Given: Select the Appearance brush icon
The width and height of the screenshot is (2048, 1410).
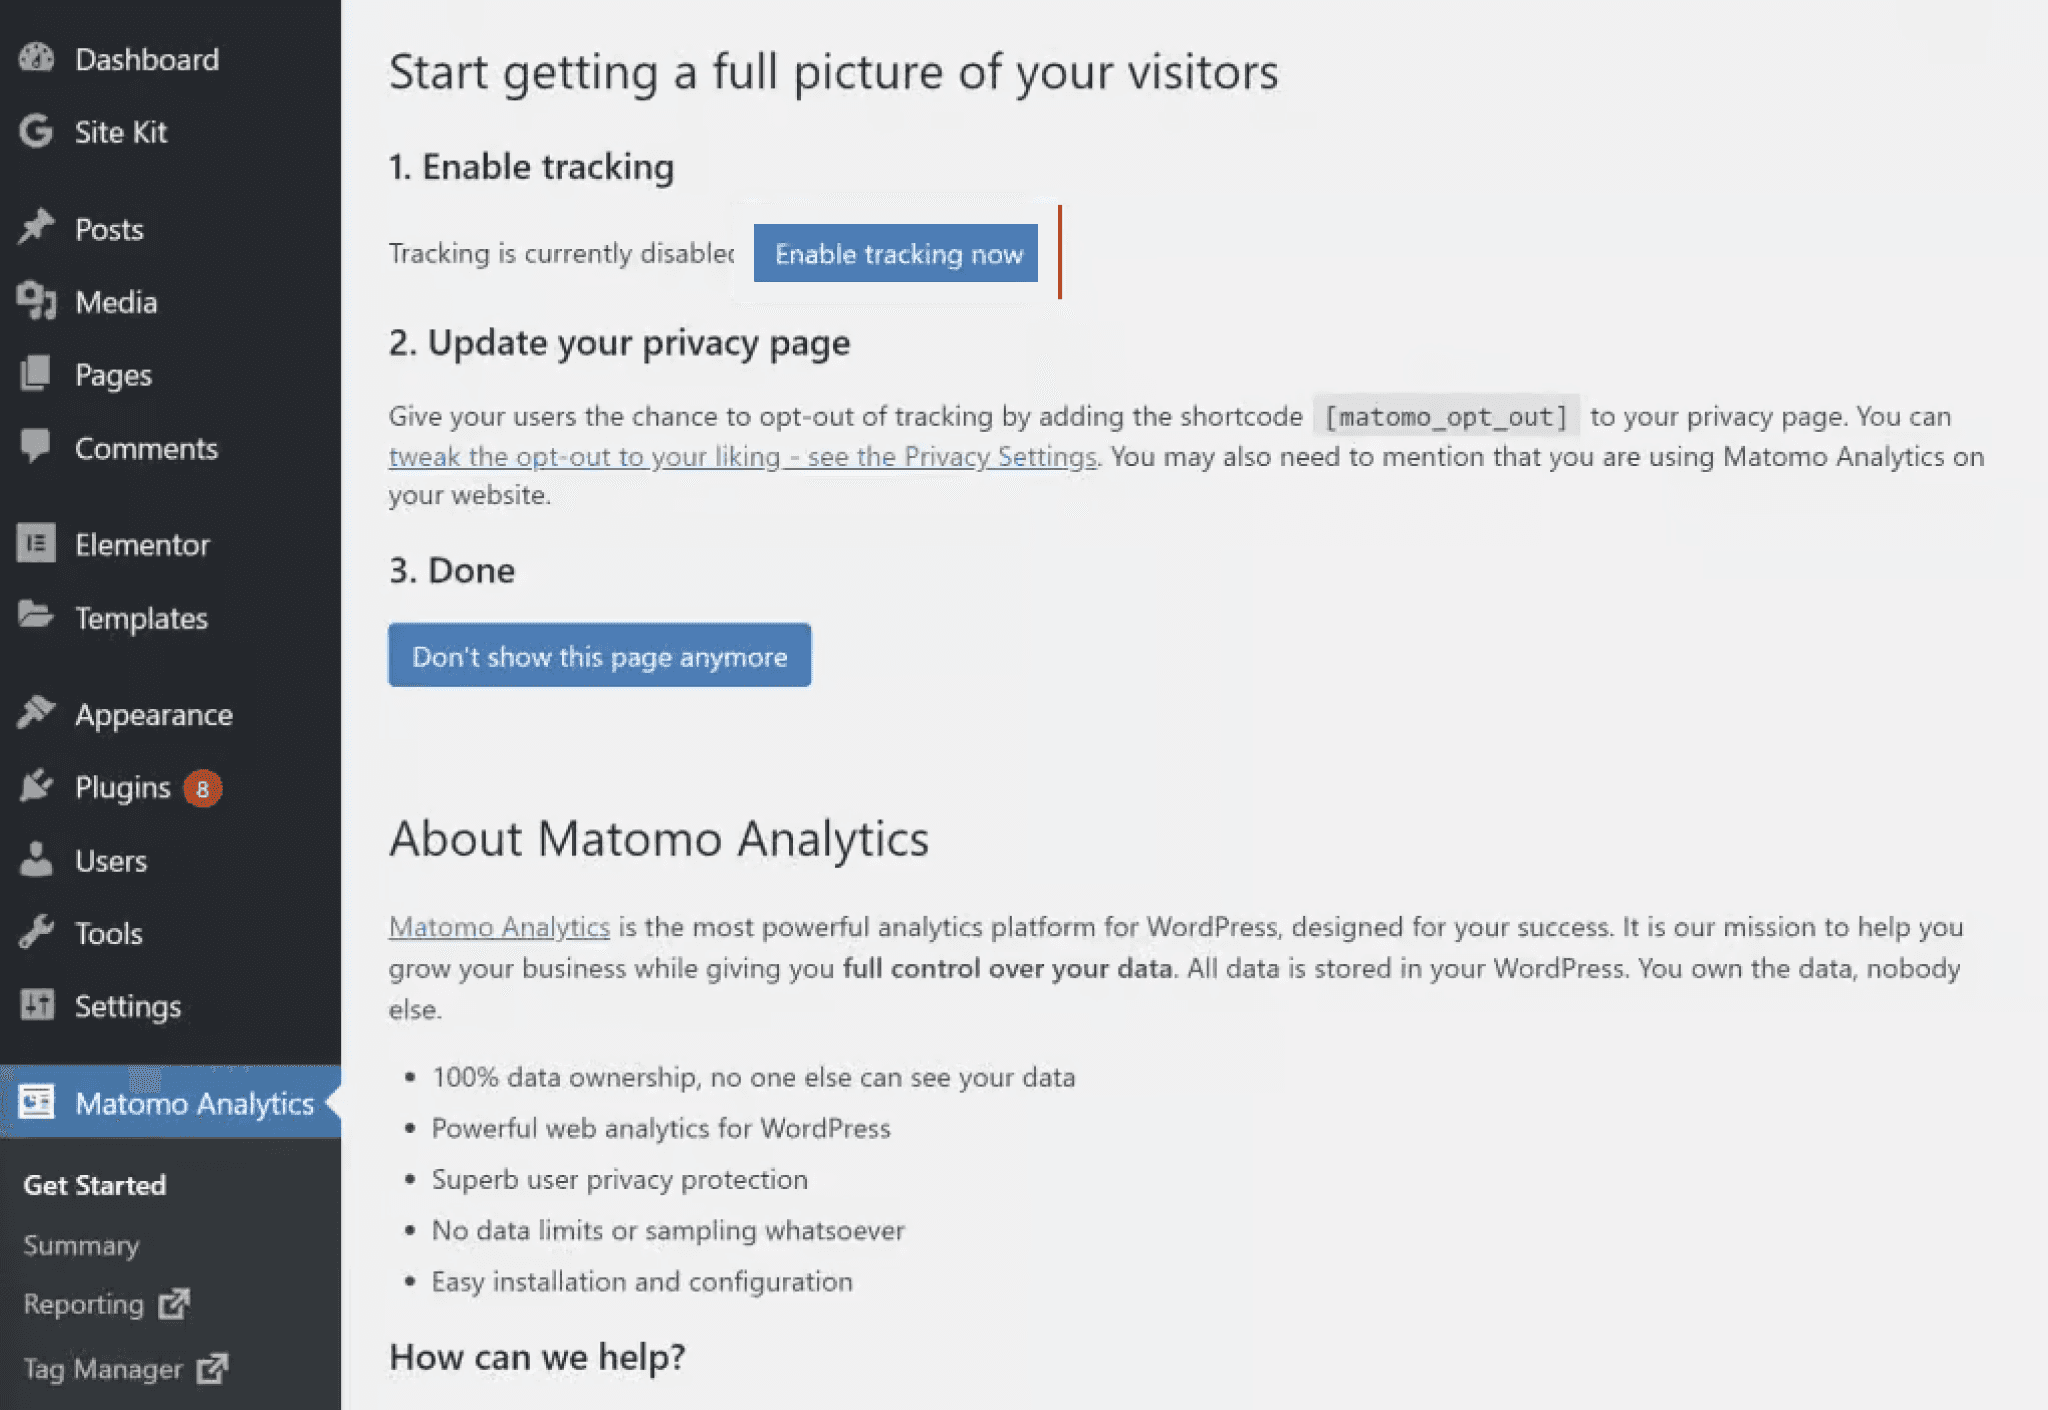Looking at the screenshot, I should [x=36, y=713].
